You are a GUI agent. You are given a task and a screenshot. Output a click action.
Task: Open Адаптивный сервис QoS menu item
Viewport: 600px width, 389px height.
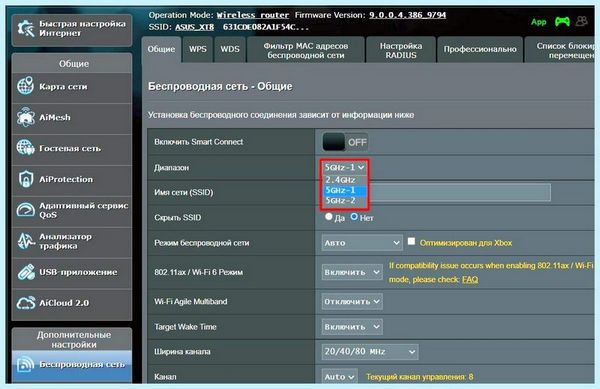[x=72, y=211]
